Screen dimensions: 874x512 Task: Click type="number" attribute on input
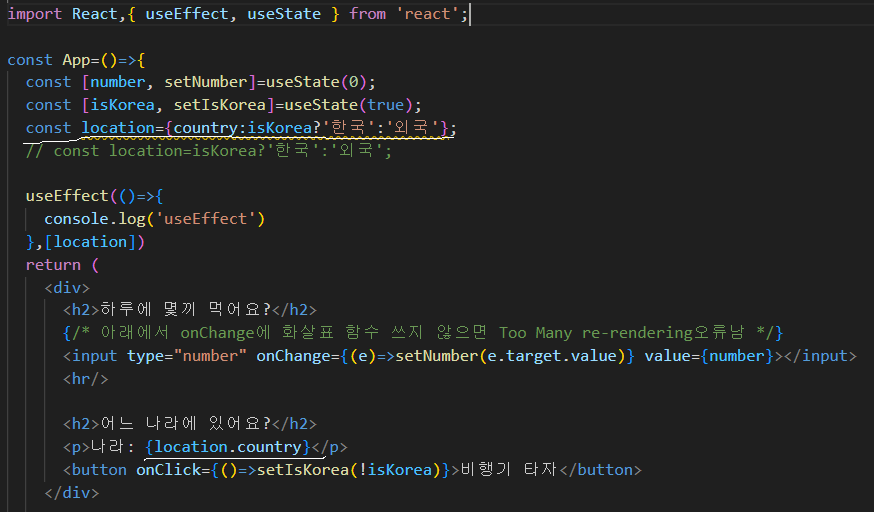(x=187, y=355)
